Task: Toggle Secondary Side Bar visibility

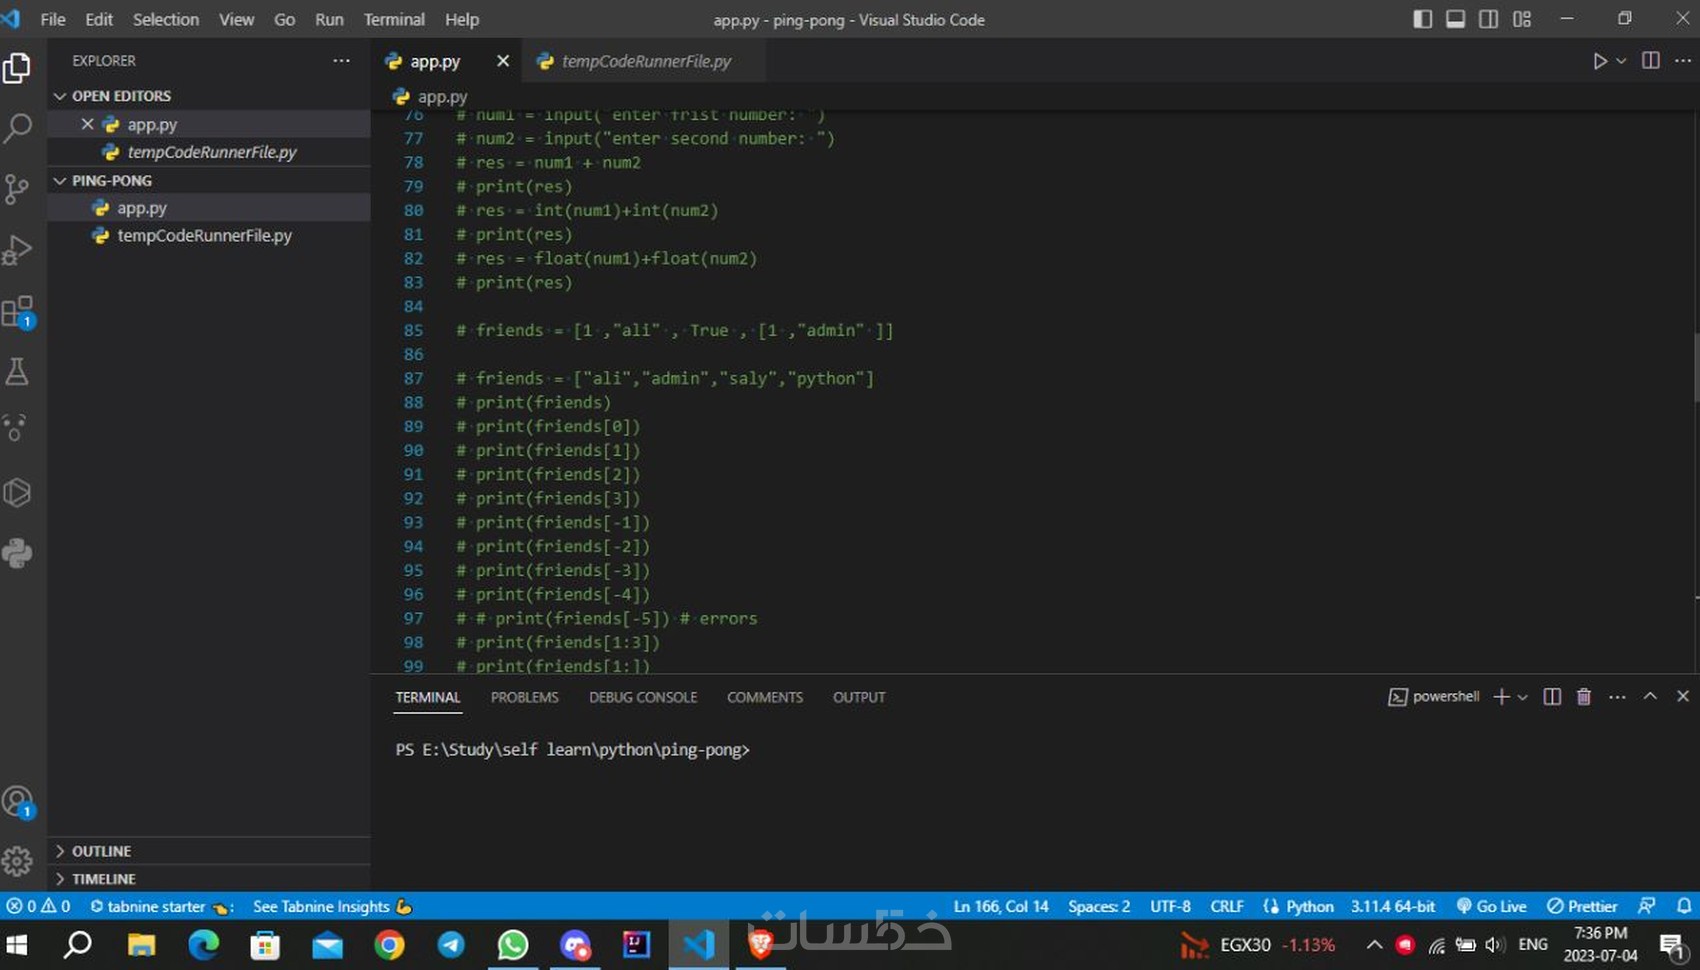Action: (1488, 19)
